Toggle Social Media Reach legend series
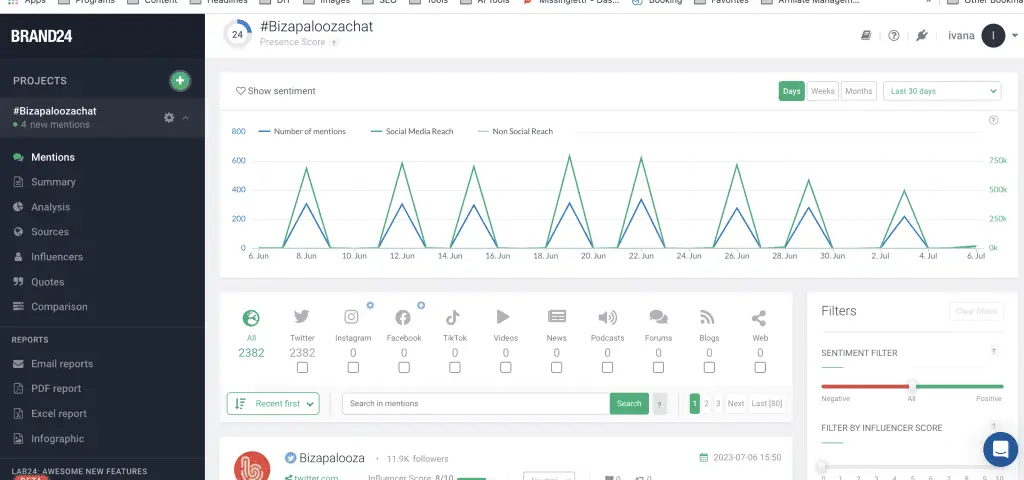 click(412, 131)
